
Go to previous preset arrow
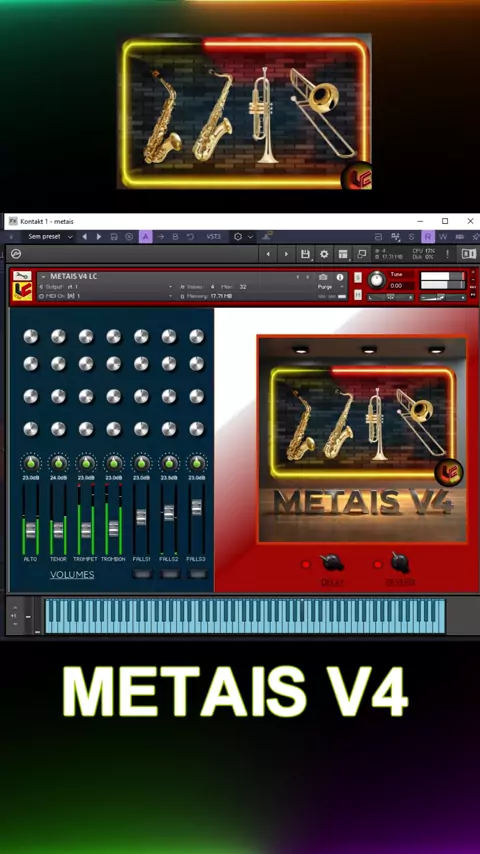coord(84,237)
